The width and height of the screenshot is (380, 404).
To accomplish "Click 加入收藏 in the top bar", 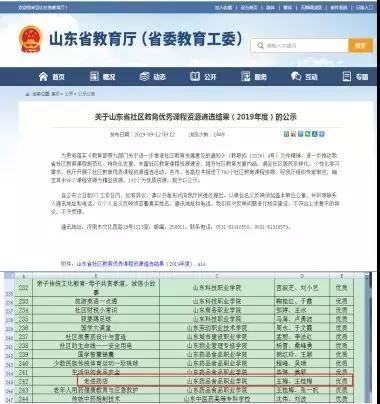I will 223,7.
